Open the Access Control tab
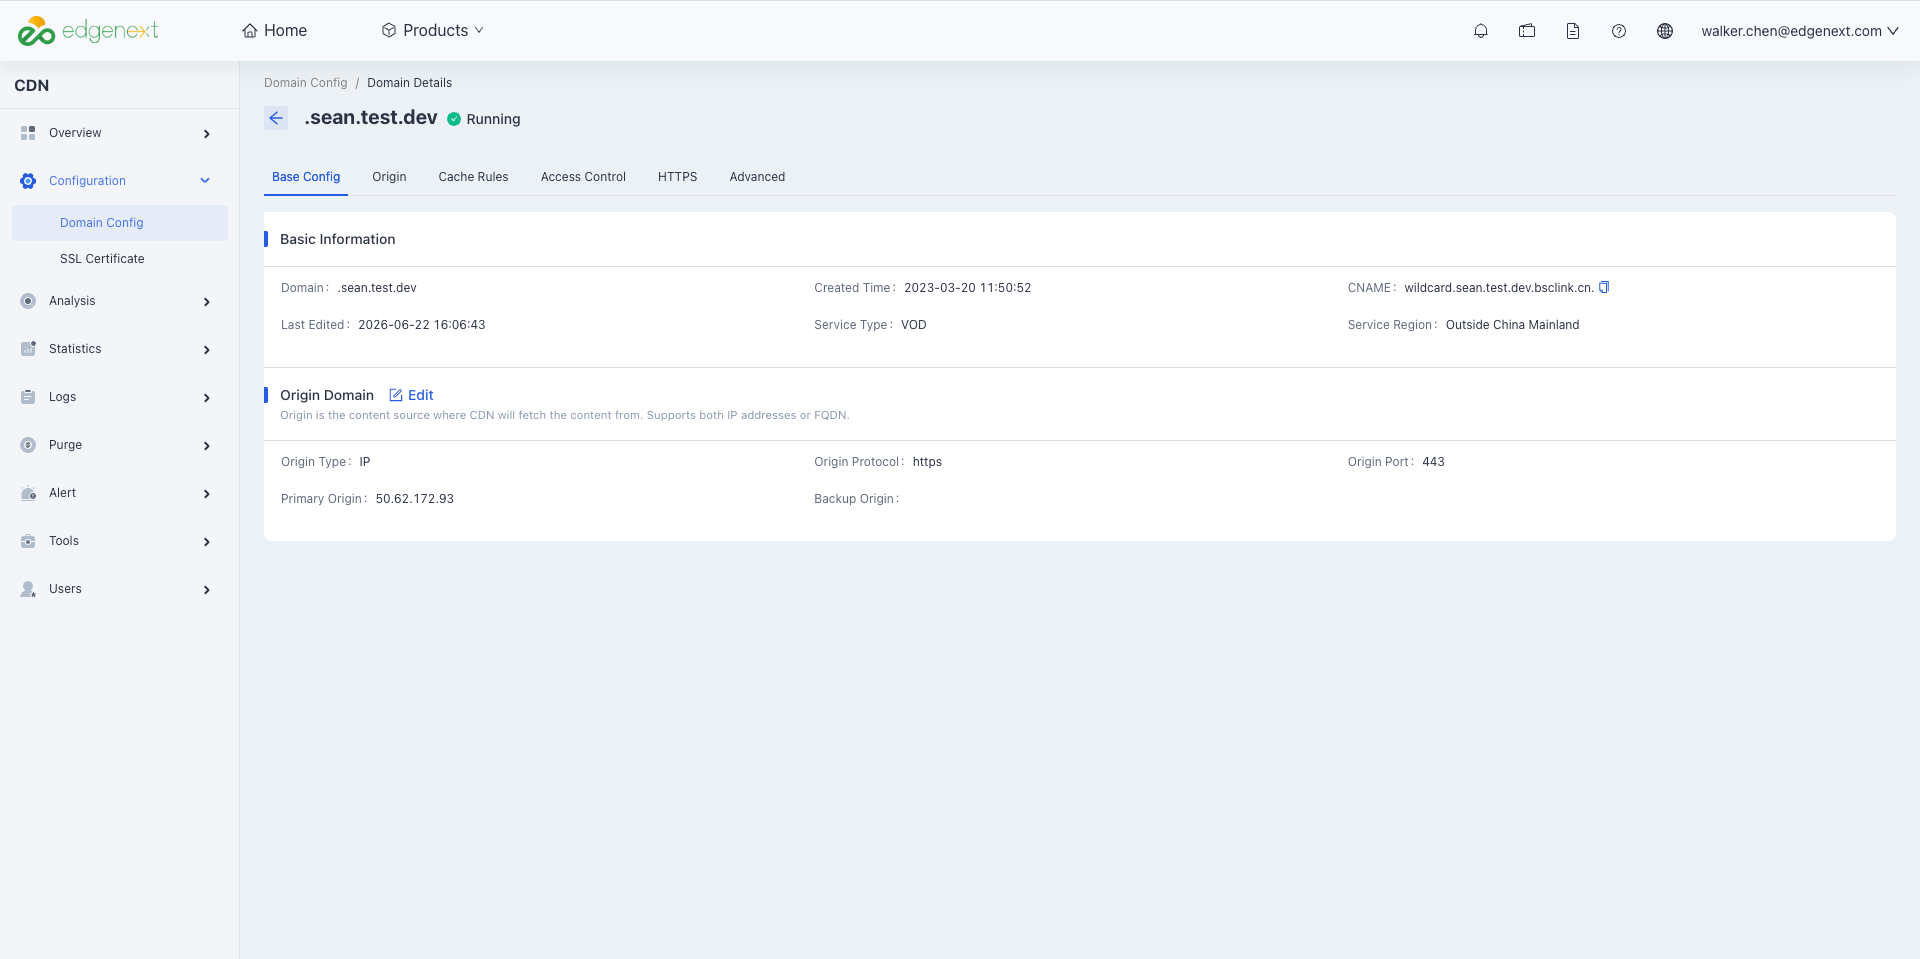The height and width of the screenshot is (959, 1920). [583, 177]
